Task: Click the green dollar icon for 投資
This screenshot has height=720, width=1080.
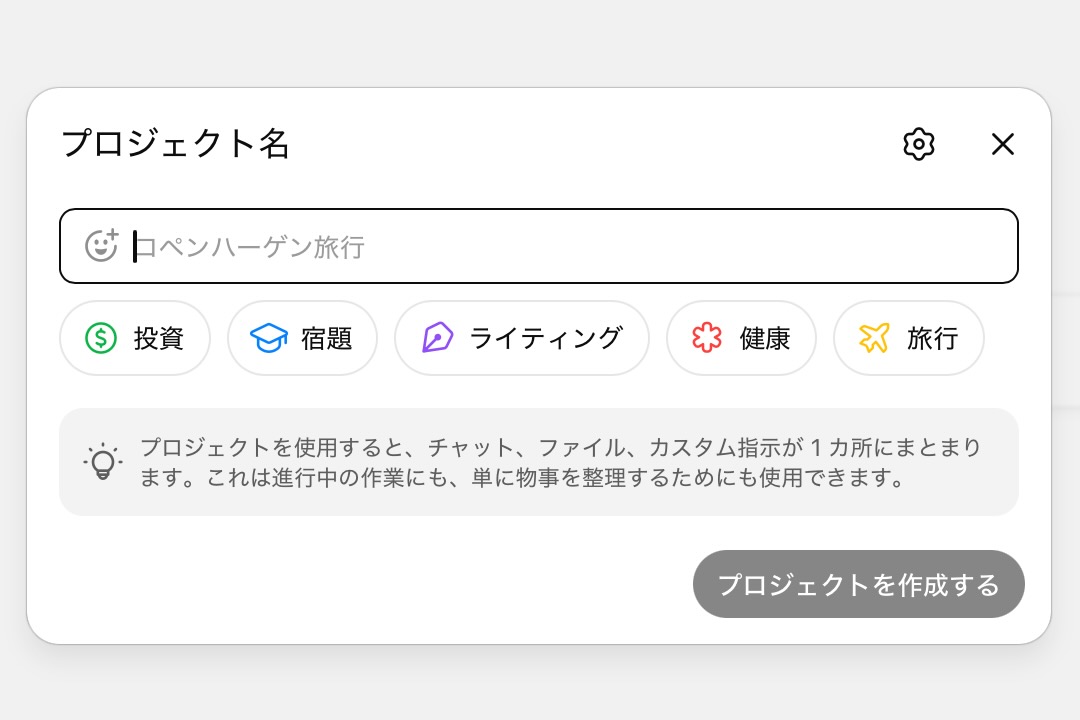Action: point(100,338)
